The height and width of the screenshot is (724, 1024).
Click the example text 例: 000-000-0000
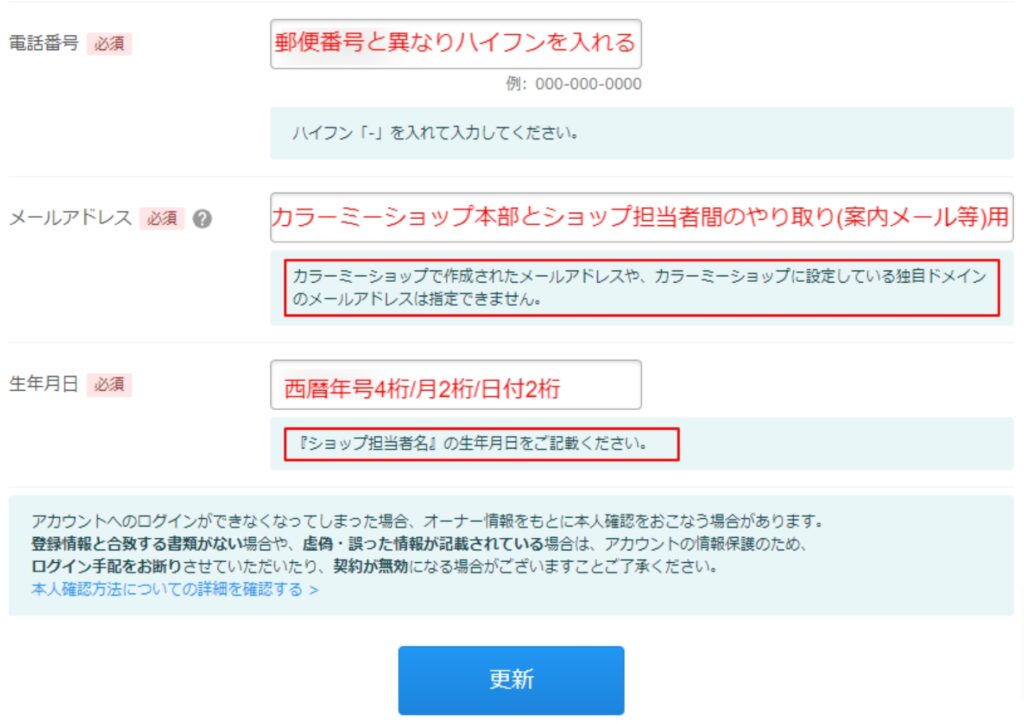tap(573, 84)
